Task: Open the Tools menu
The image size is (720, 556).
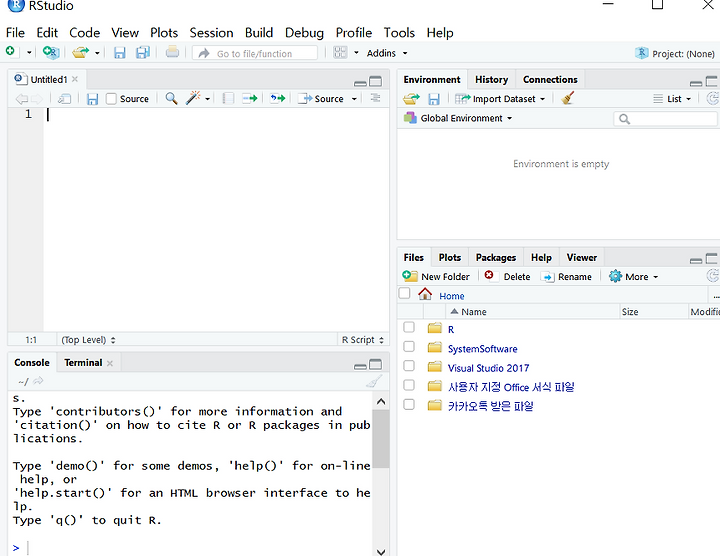Action: tap(399, 33)
